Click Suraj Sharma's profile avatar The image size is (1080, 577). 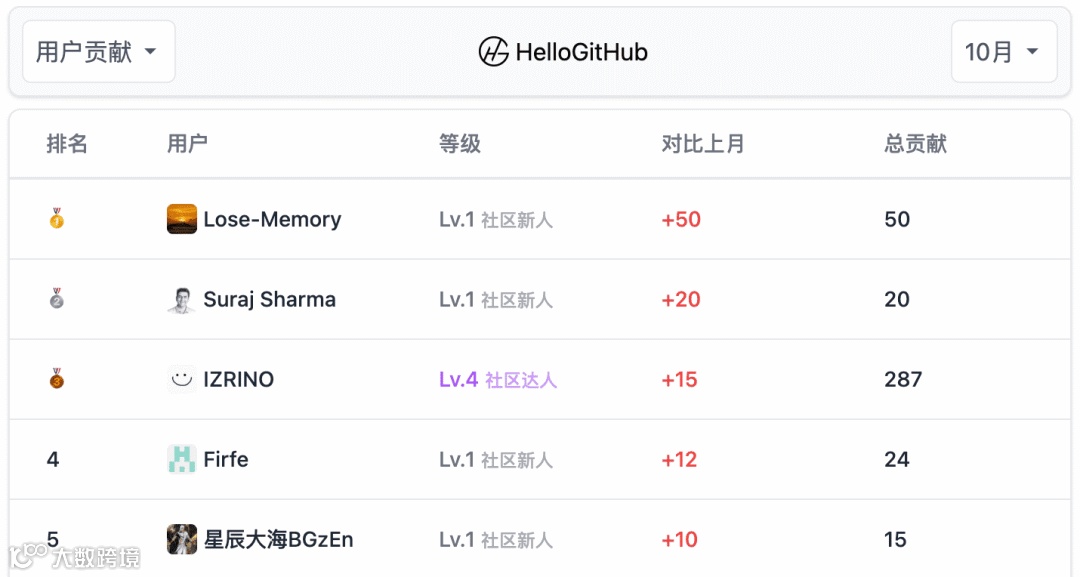click(x=182, y=299)
